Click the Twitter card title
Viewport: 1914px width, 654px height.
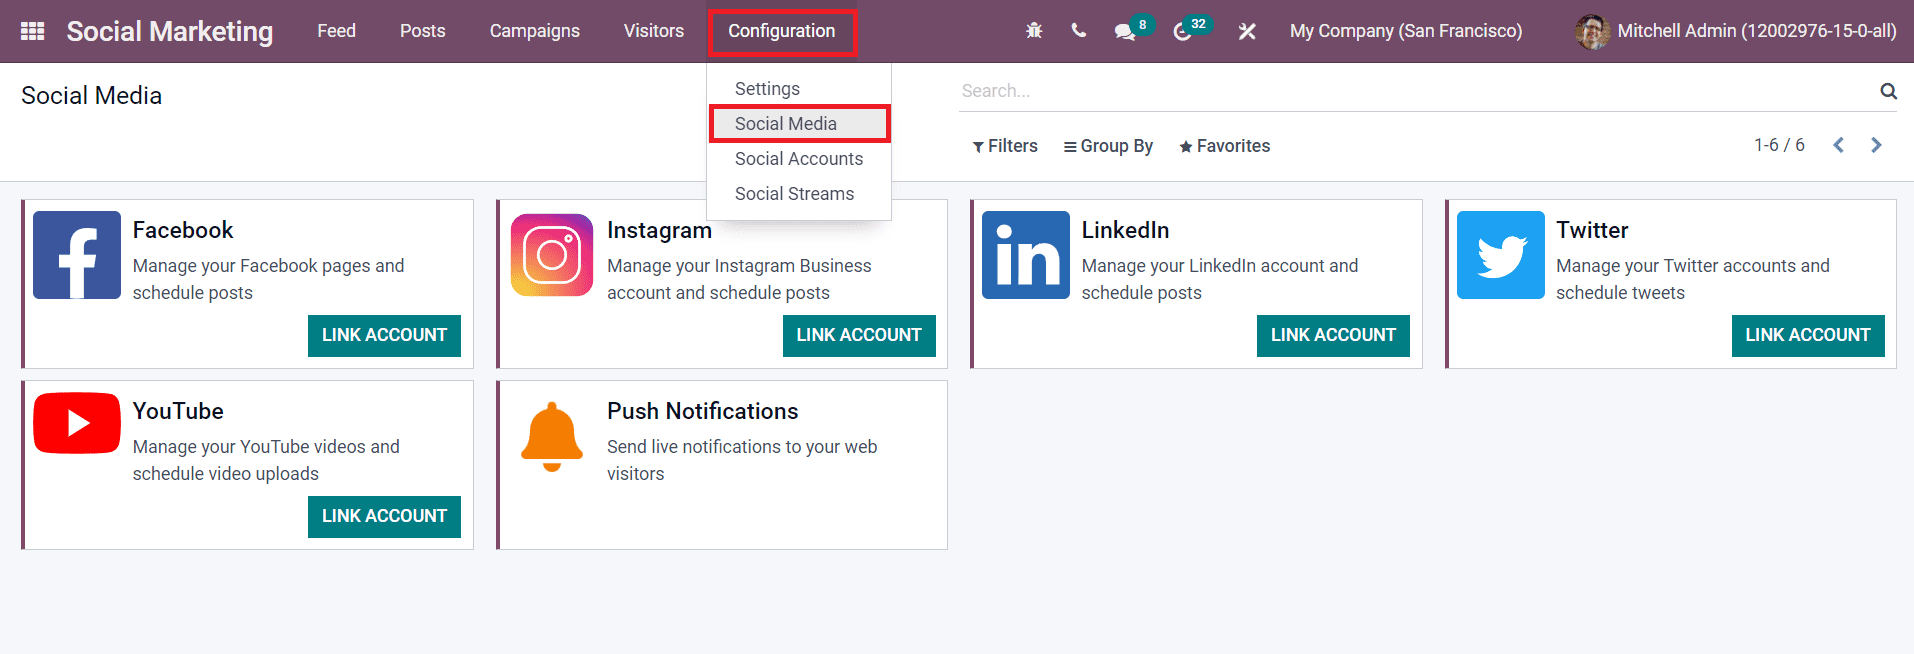pyautogui.click(x=1592, y=230)
